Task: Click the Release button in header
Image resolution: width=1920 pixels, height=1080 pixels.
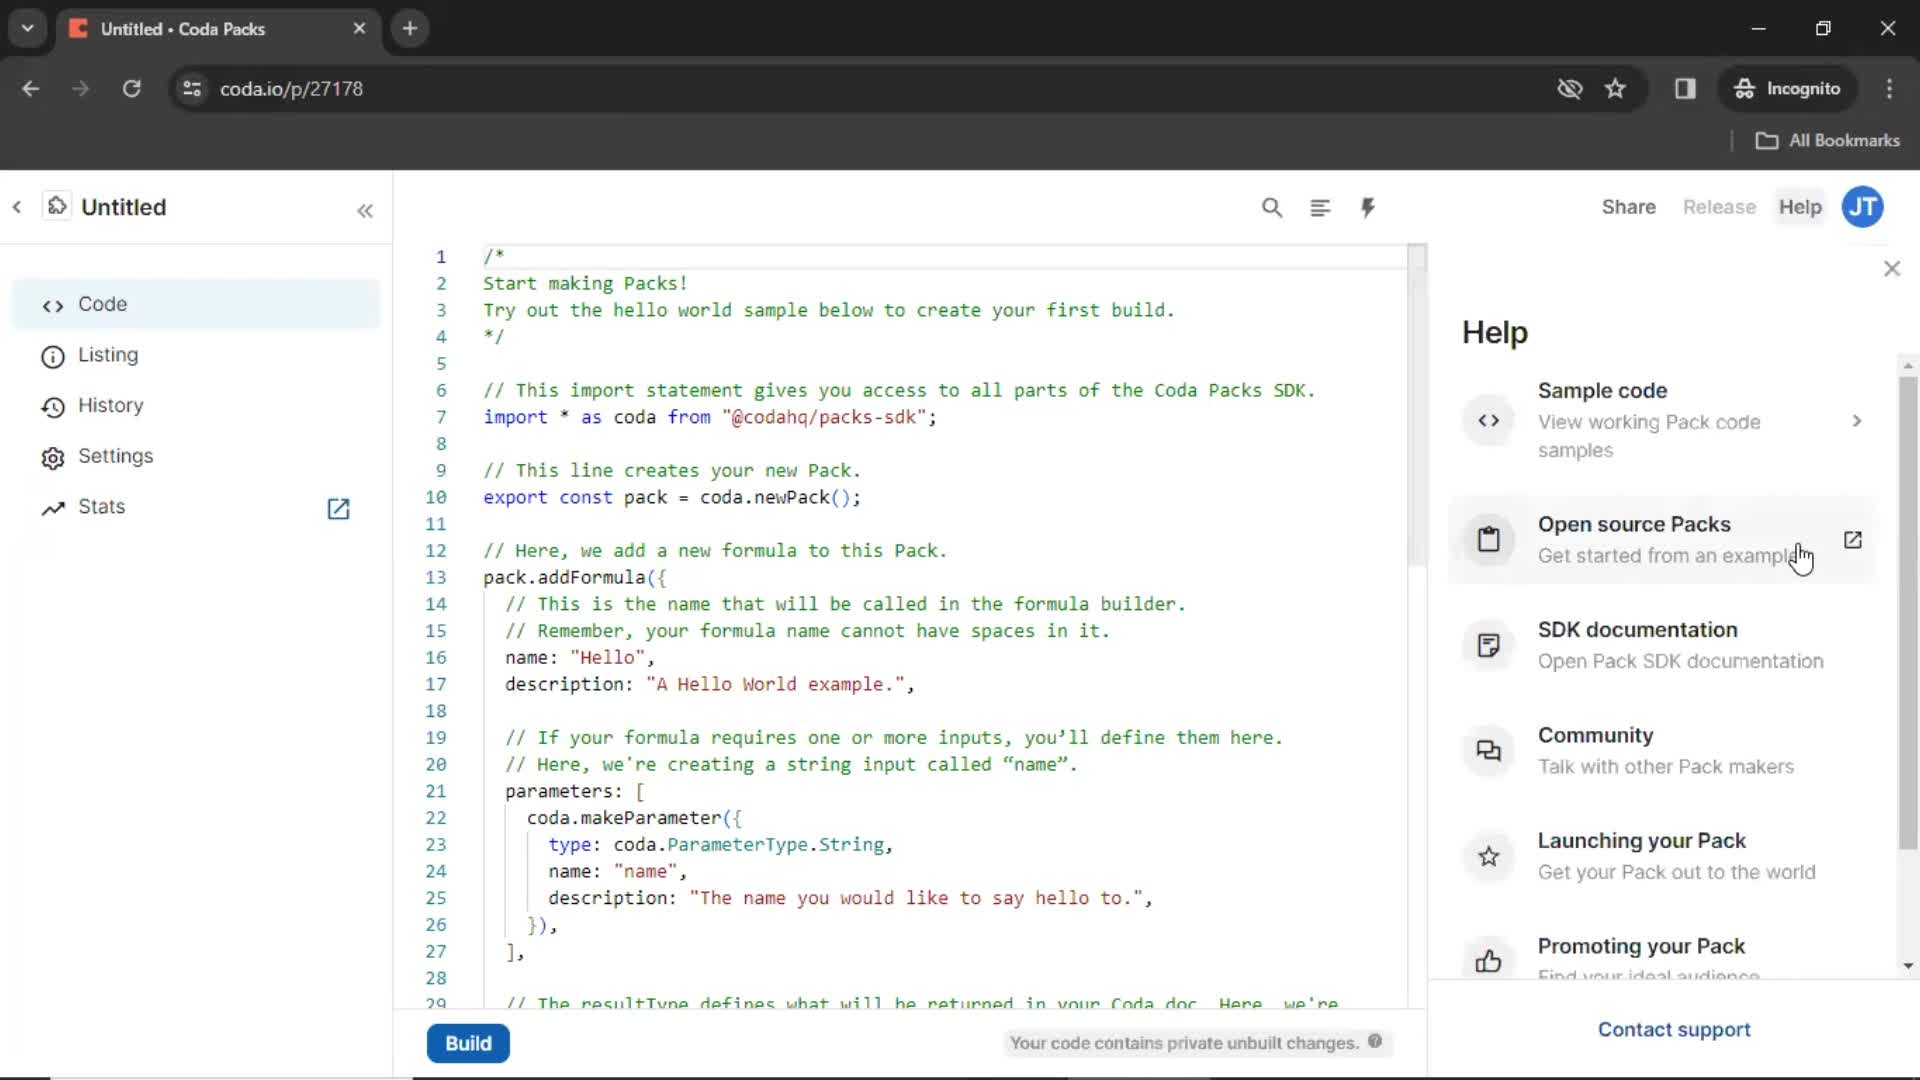Action: click(x=1720, y=207)
